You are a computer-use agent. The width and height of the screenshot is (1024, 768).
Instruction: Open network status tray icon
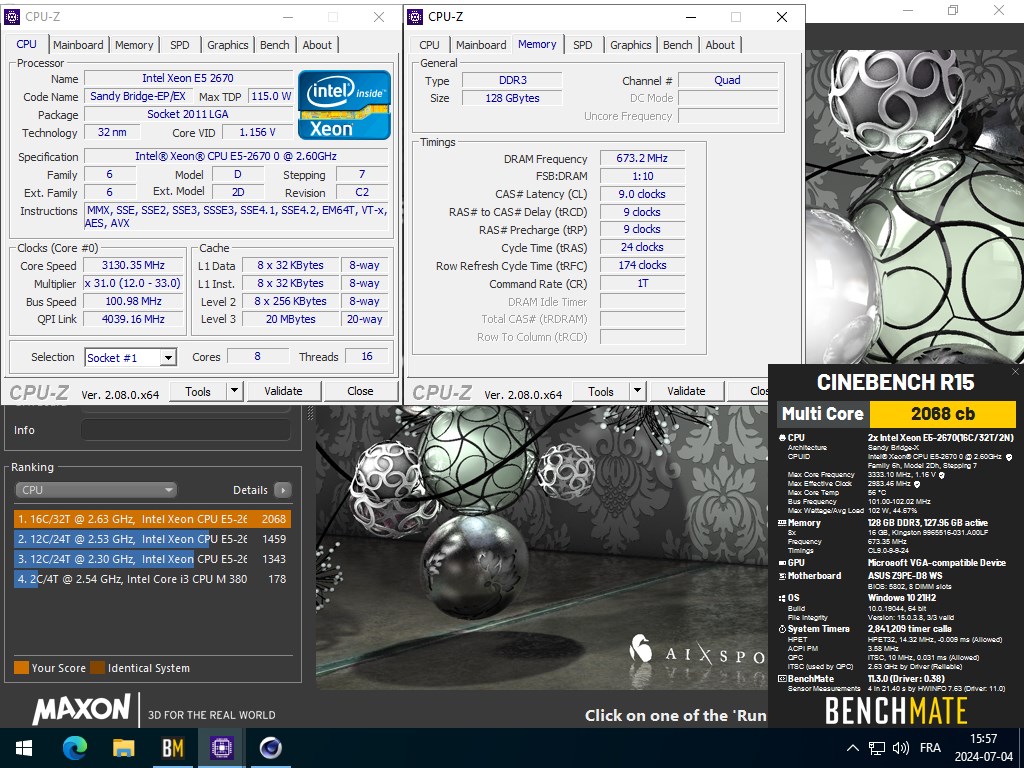tap(876, 748)
